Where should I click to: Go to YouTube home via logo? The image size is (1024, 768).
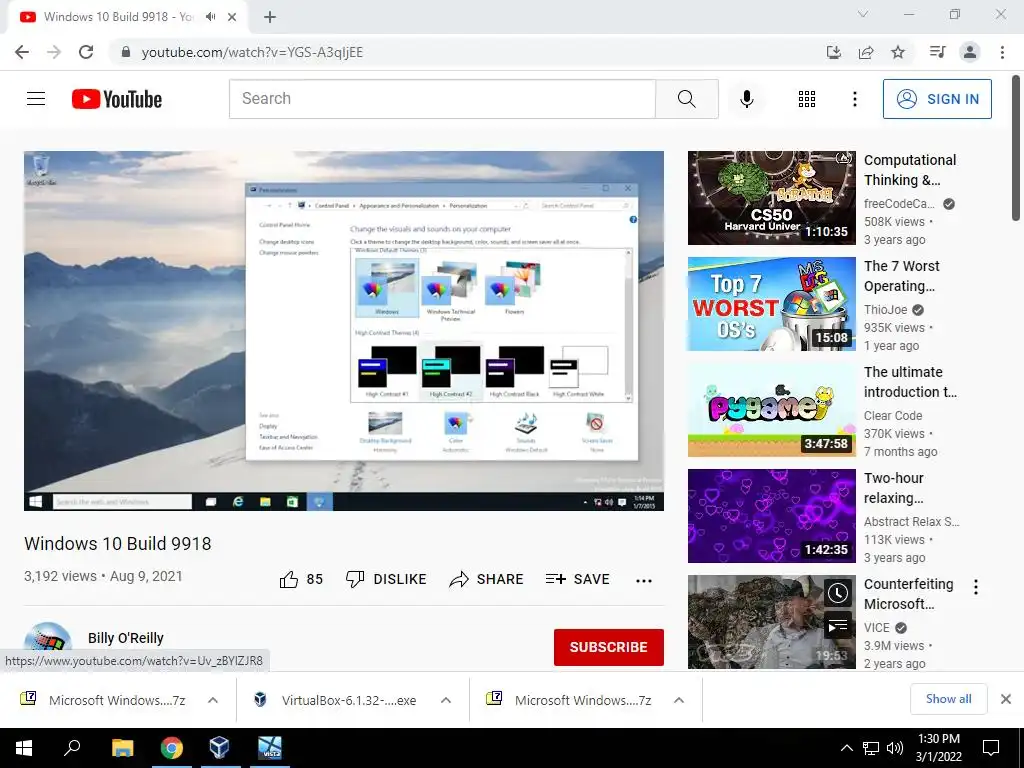pos(117,99)
